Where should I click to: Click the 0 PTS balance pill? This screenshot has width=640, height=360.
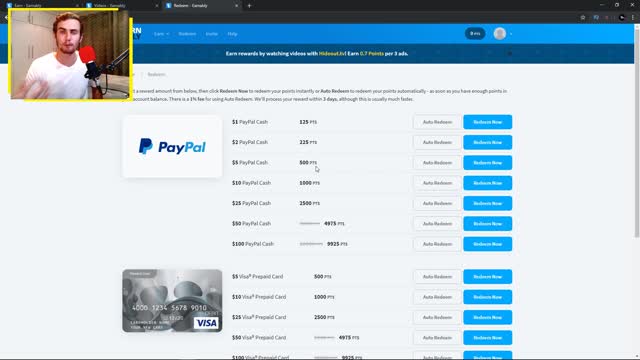[x=475, y=33]
